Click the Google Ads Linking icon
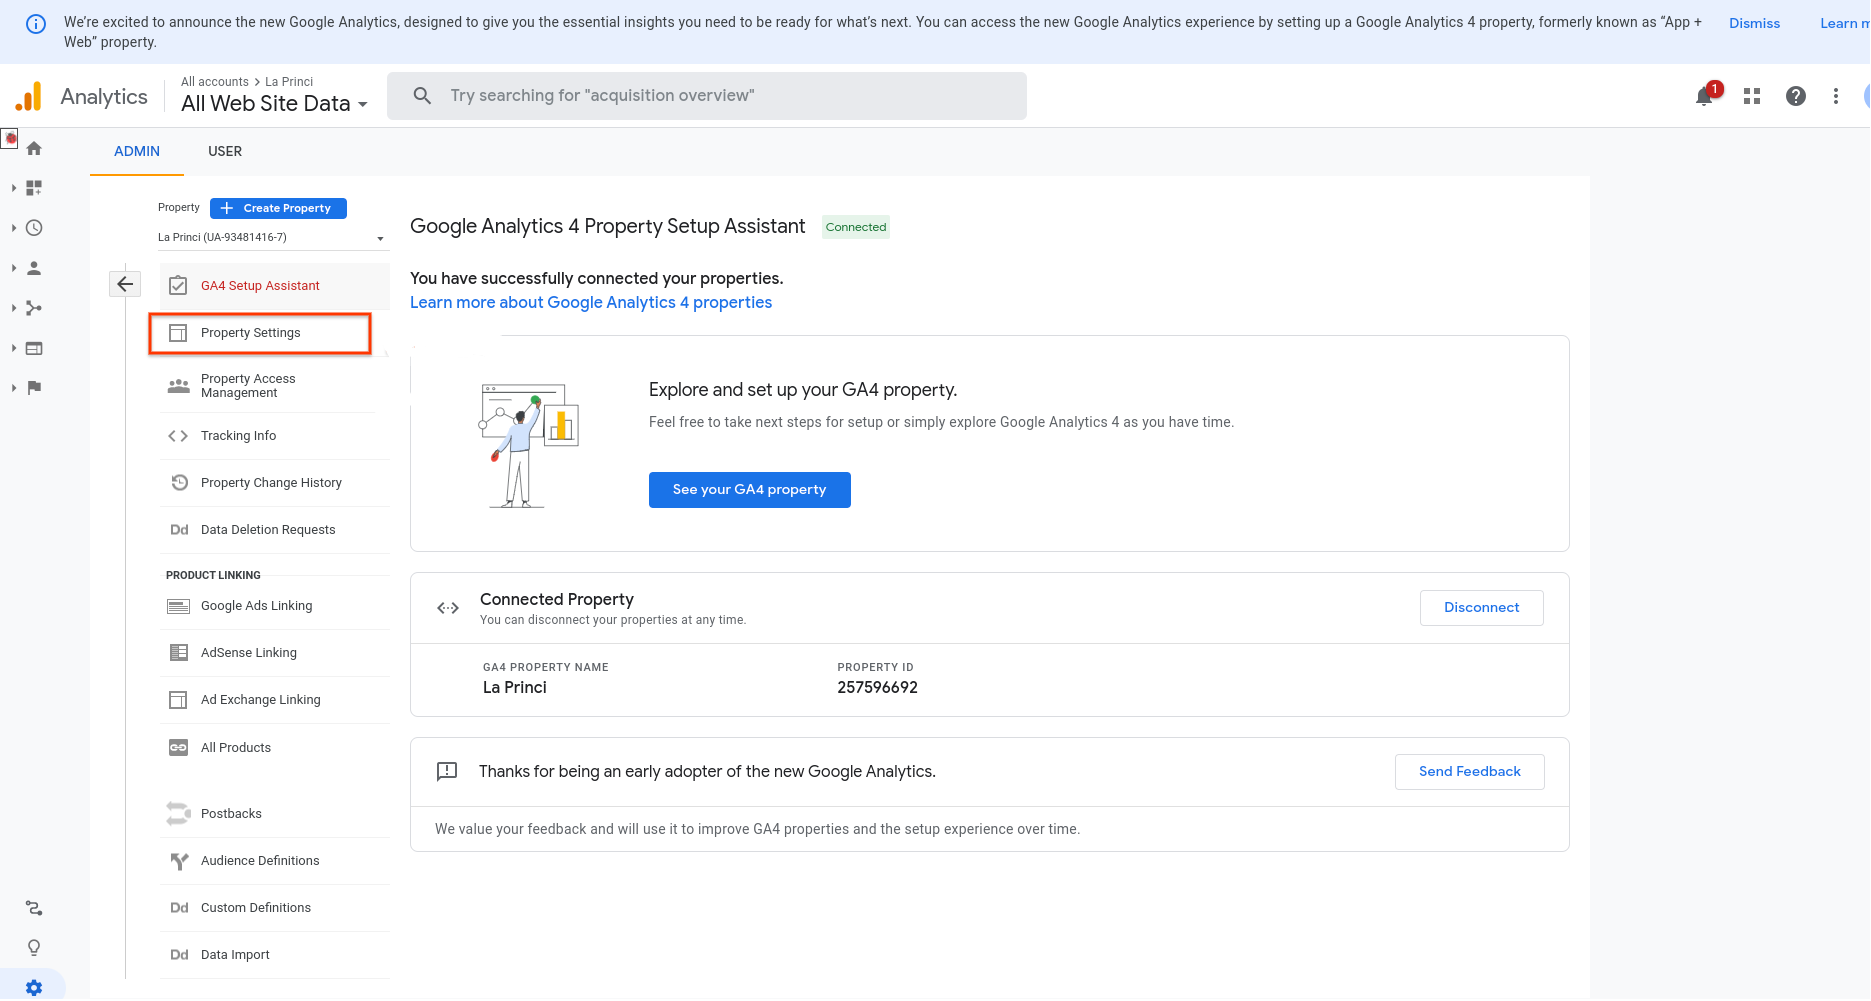This screenshot has height=1001, width=1871. (x=179, y=606)
